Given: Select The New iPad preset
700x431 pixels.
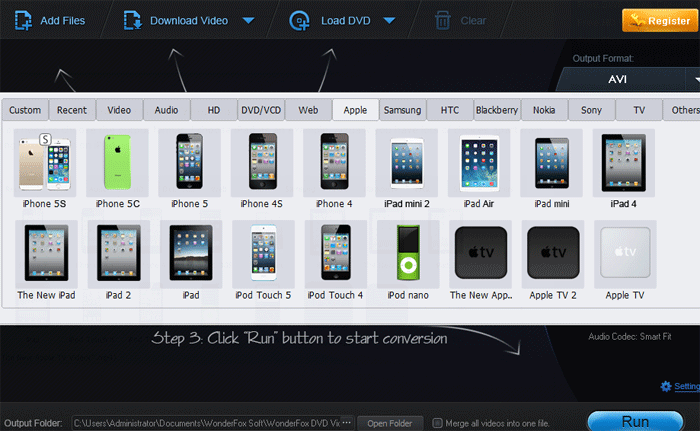Looking at the screenshot, I should [x=46, y=254].
